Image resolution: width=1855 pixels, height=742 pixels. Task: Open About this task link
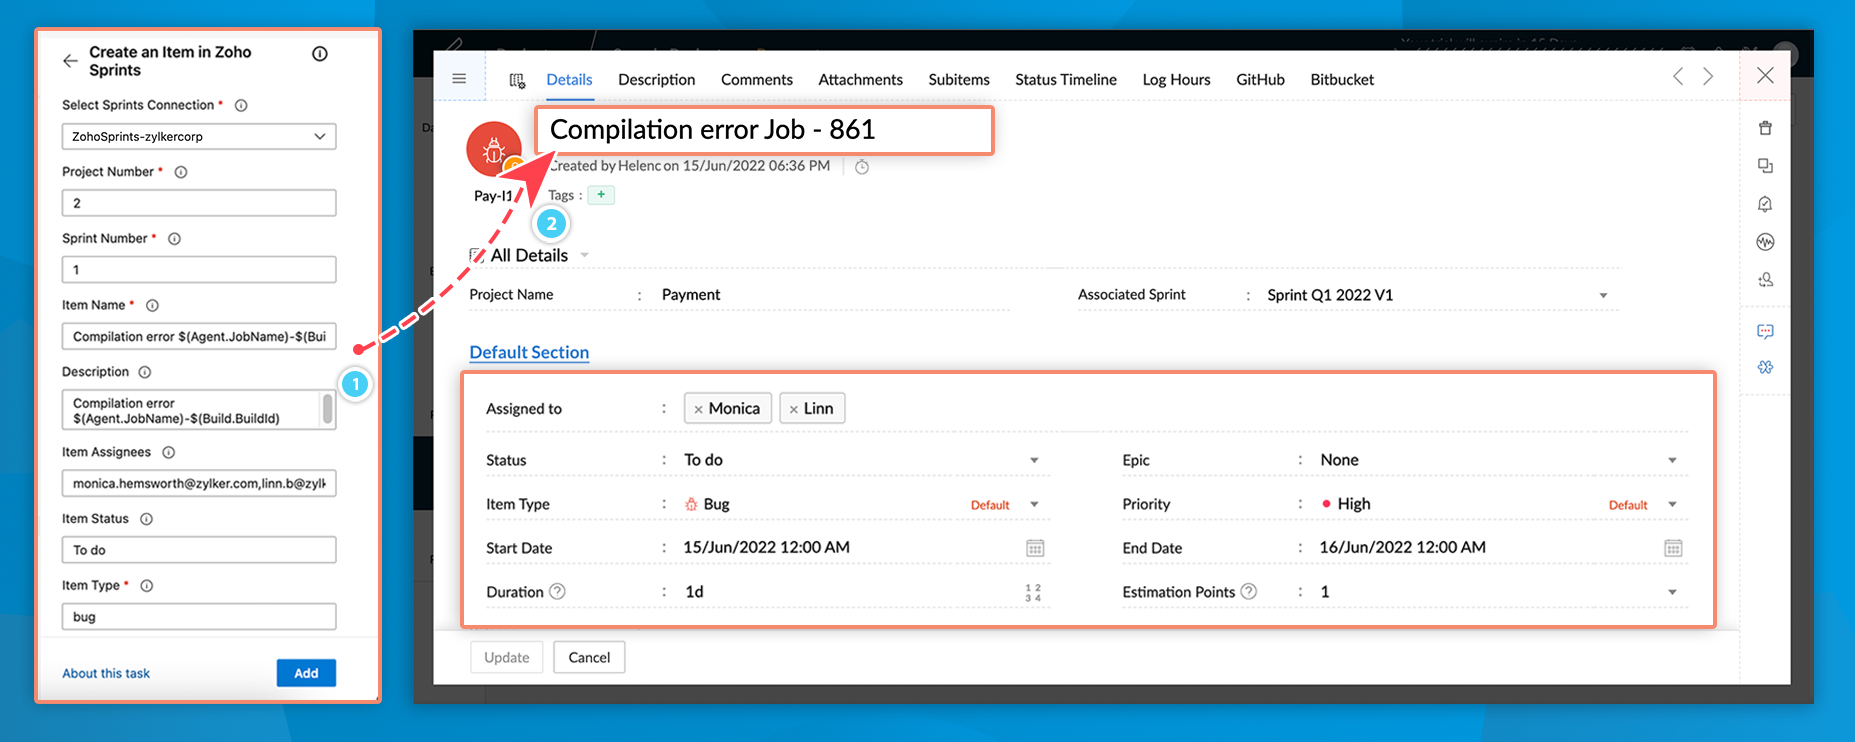(106, 674)
